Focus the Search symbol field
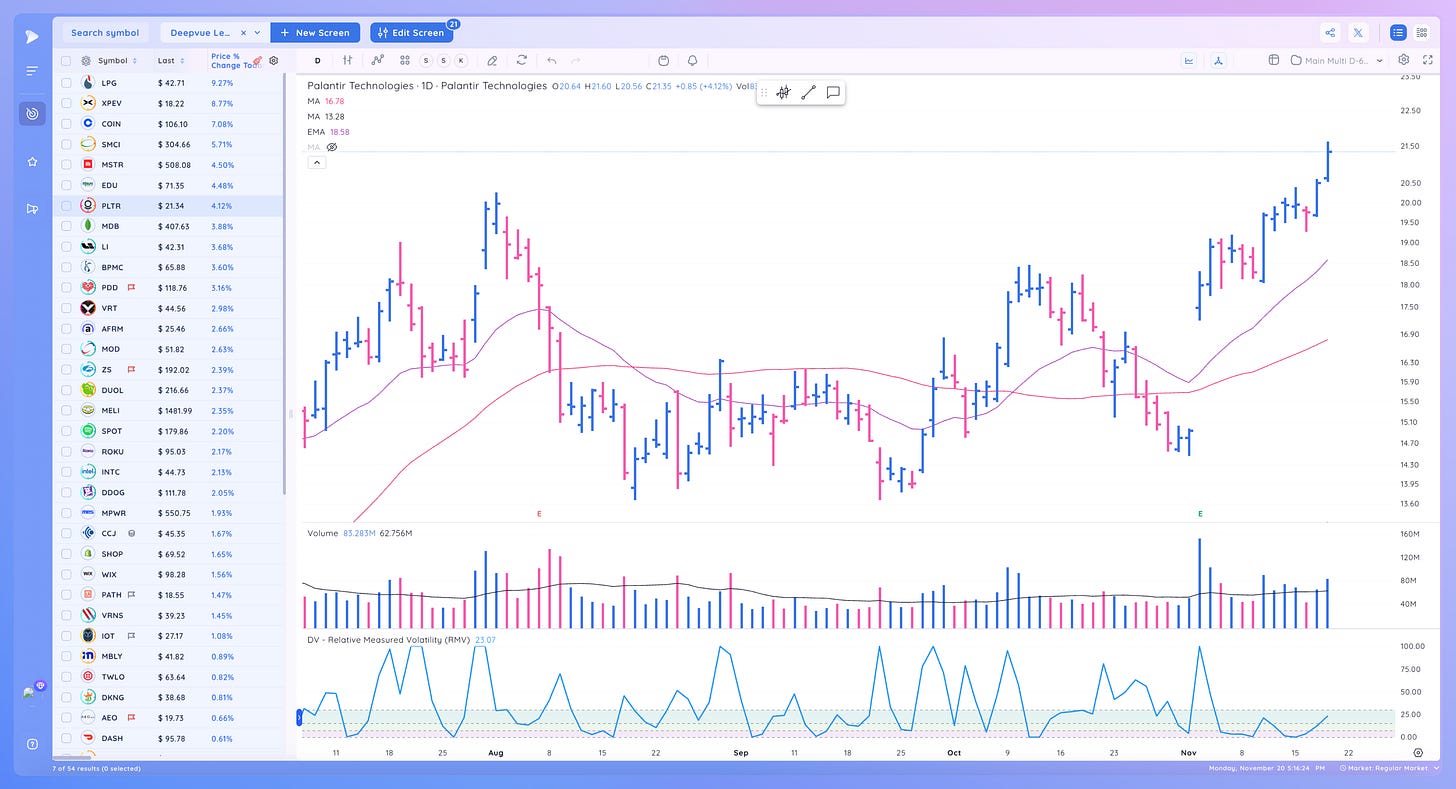The height and width of the screenshot is (789, 1456). click(x=106, y=33)
